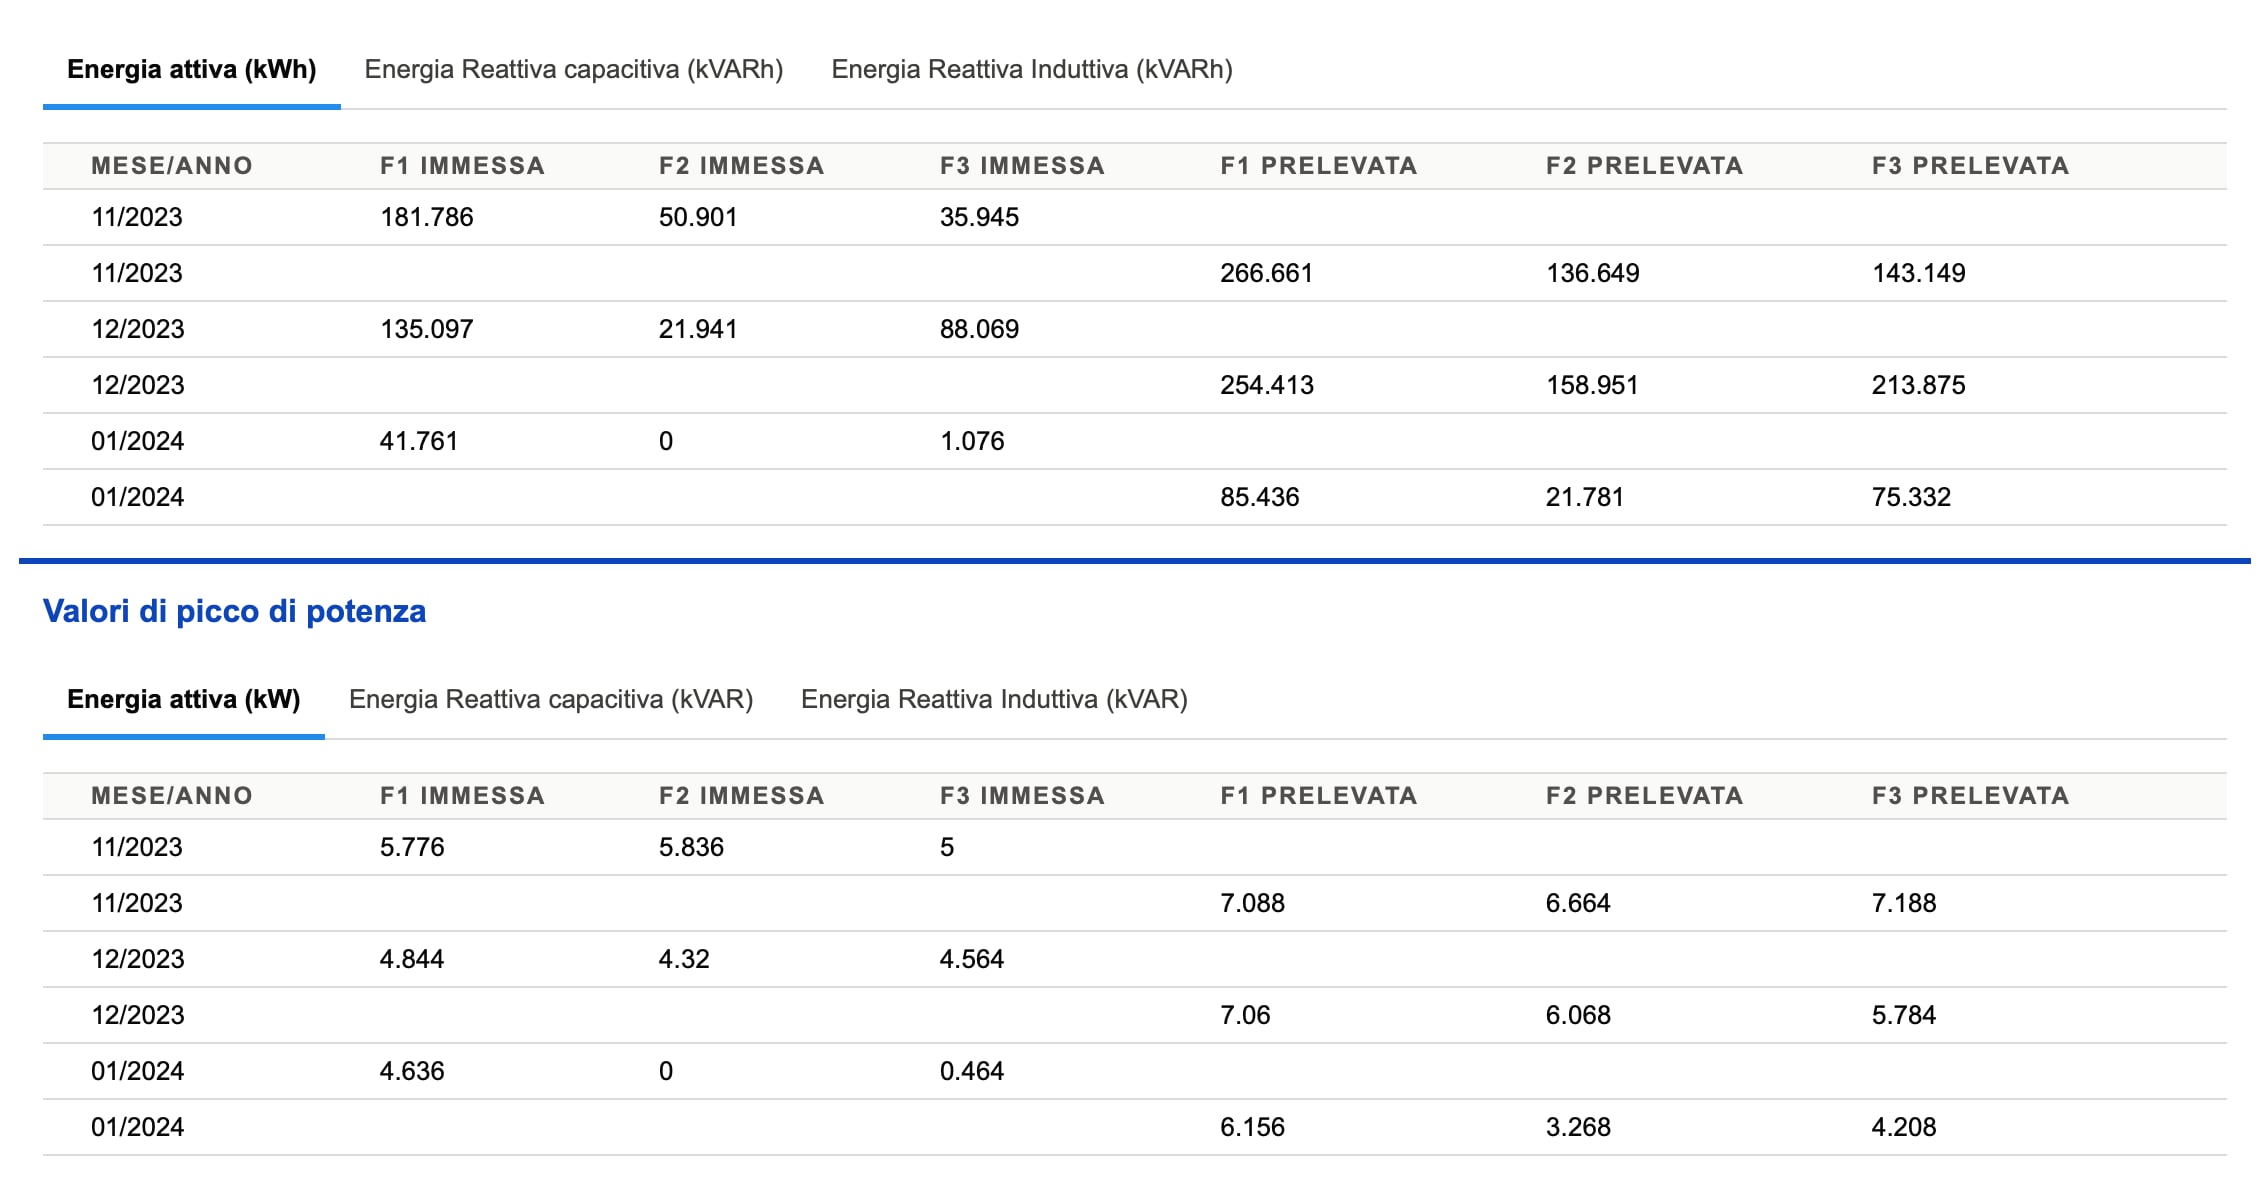The height and width of the screenshot is (1188, 2268).
Task: Select the cell value 35.945
Action: click(979, 217)
